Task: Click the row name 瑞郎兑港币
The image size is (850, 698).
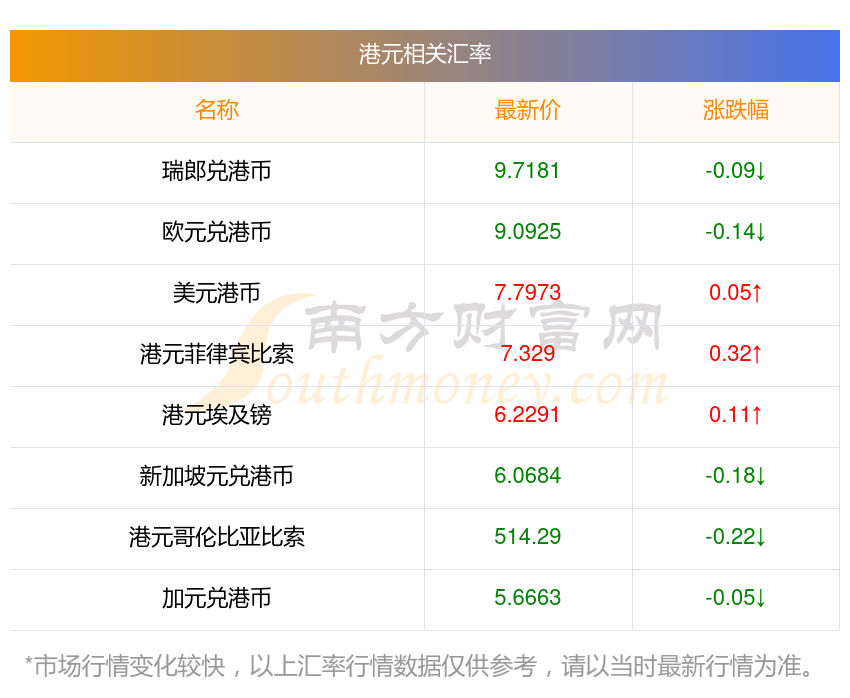Action: (216, 171)
